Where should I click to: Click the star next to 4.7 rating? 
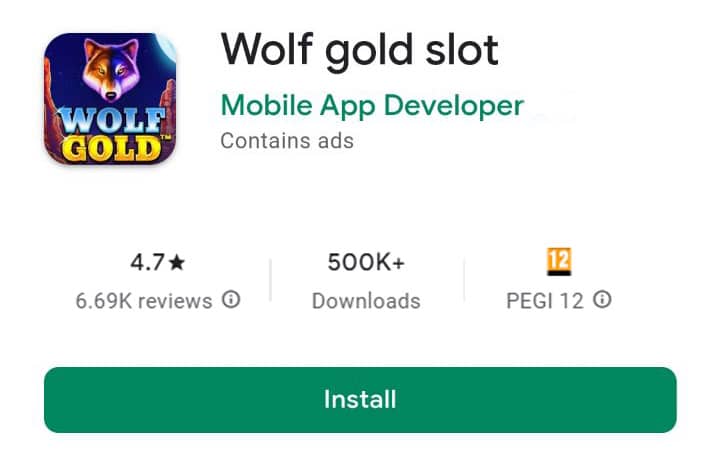pyautogui.click(x=176, y=263)
